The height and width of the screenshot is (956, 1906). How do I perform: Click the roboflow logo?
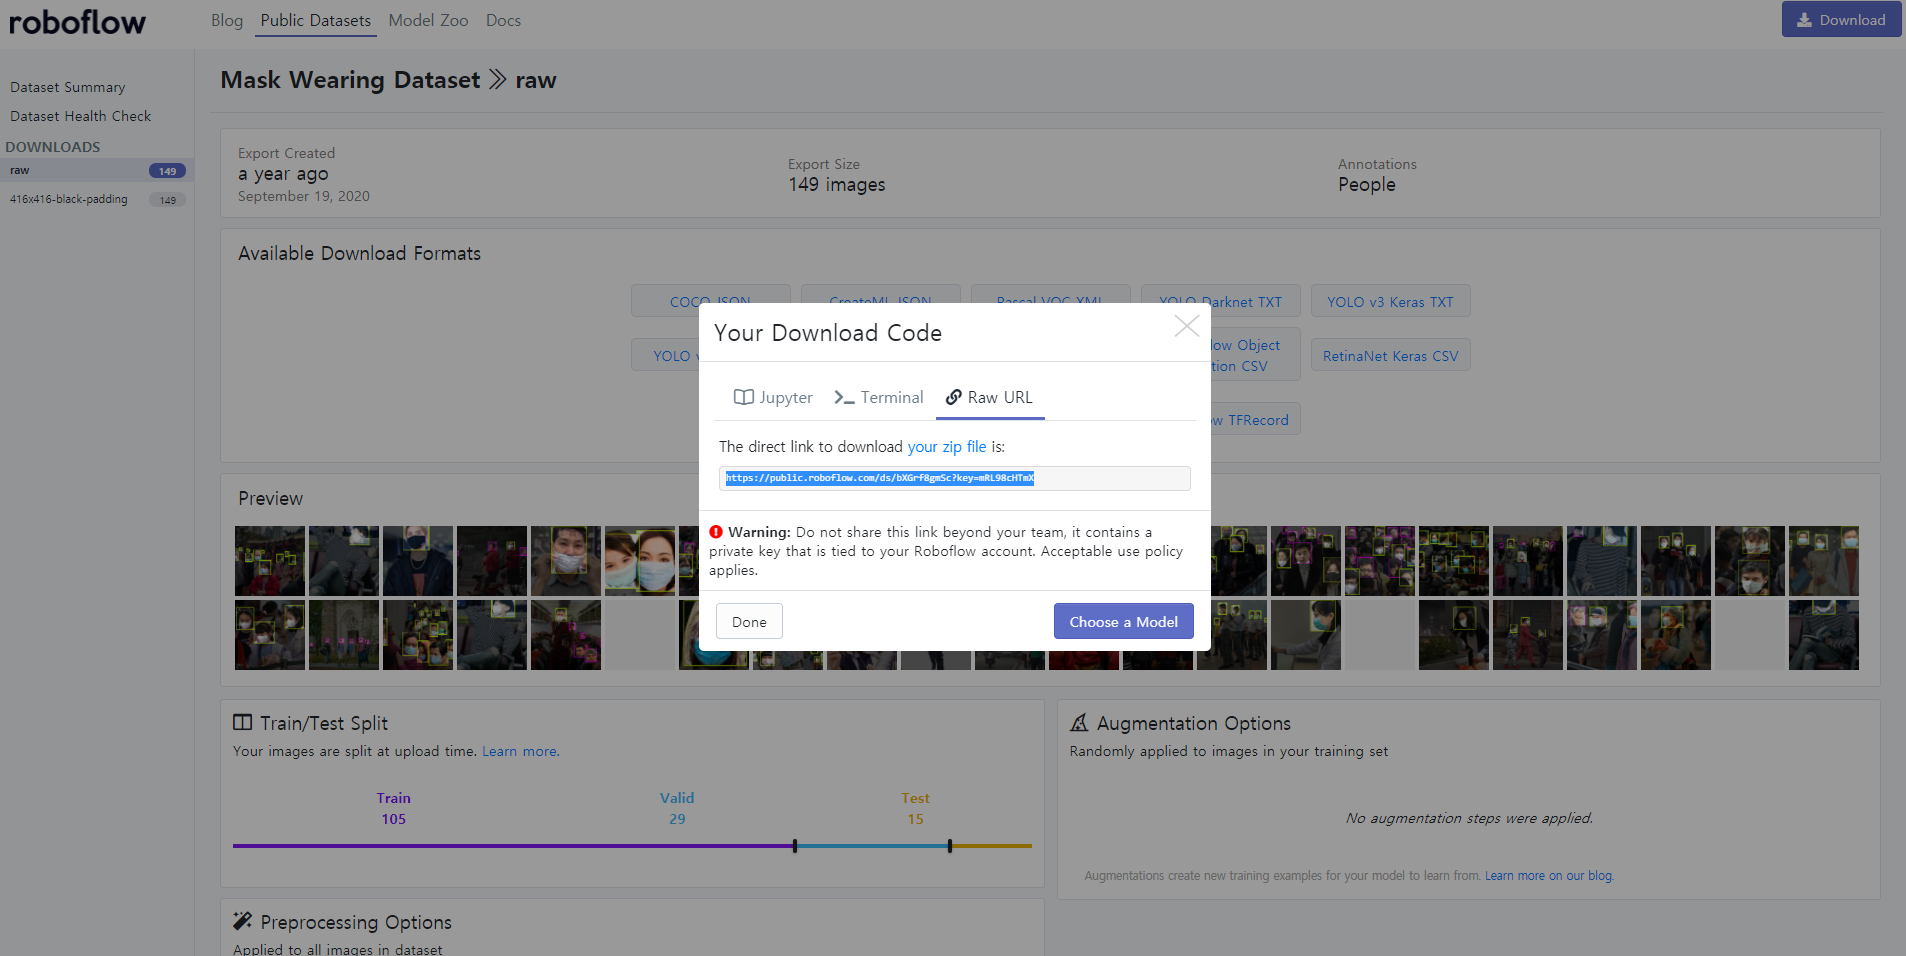pos(78,22)
